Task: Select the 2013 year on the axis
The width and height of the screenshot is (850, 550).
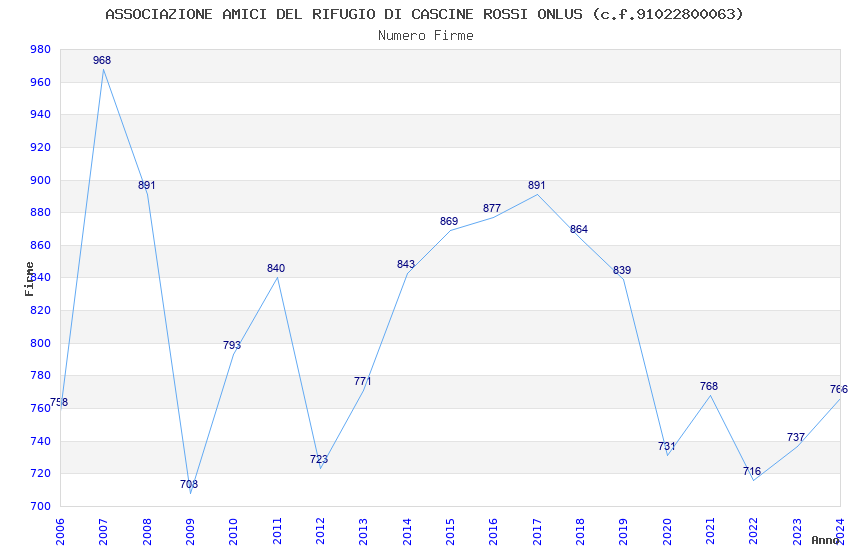Action: point(363,532)
